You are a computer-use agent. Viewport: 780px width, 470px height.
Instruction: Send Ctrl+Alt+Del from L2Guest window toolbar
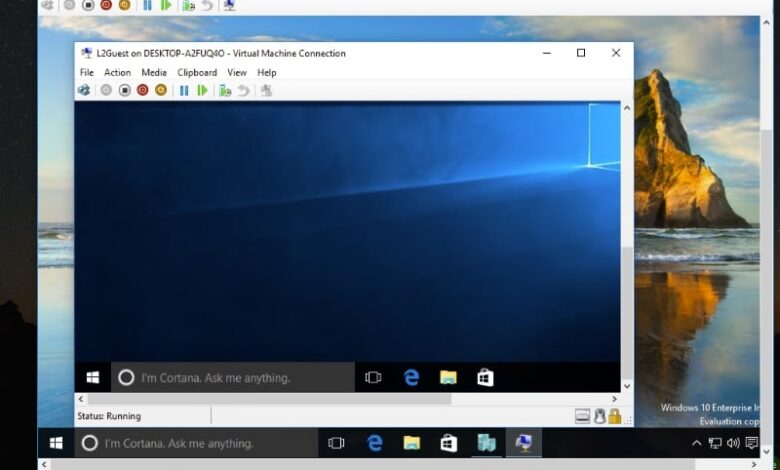click(x=84, y=90)
